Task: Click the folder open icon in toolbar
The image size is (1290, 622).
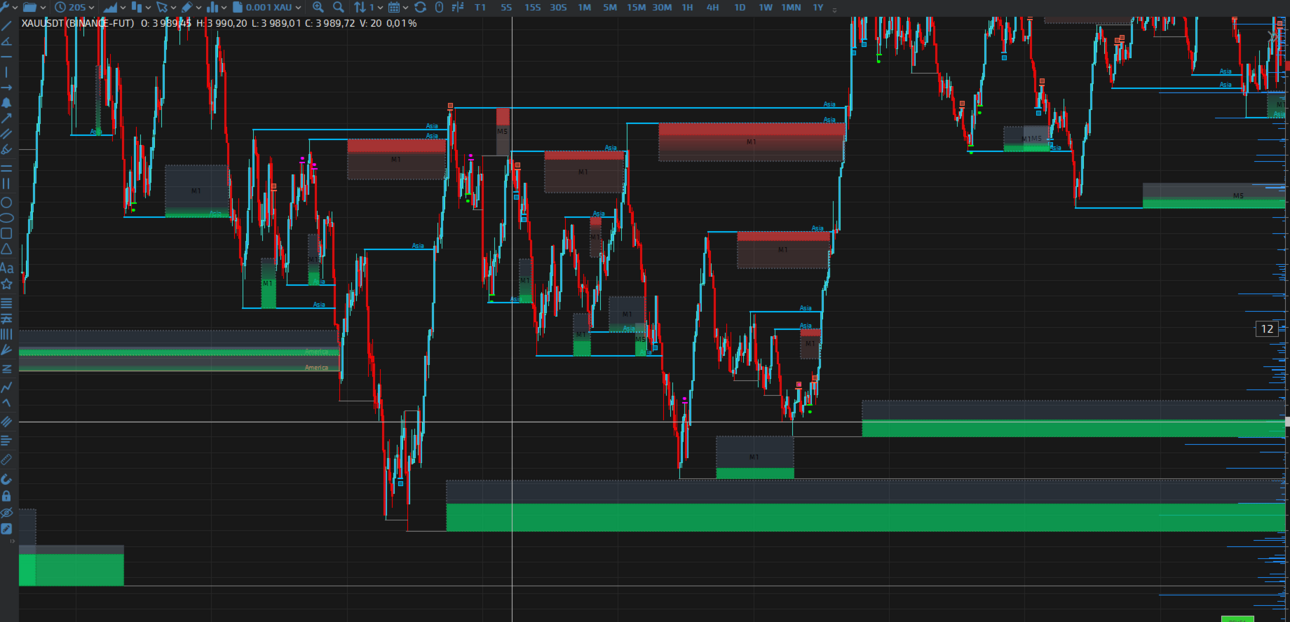Action: [x=29, y=7]
